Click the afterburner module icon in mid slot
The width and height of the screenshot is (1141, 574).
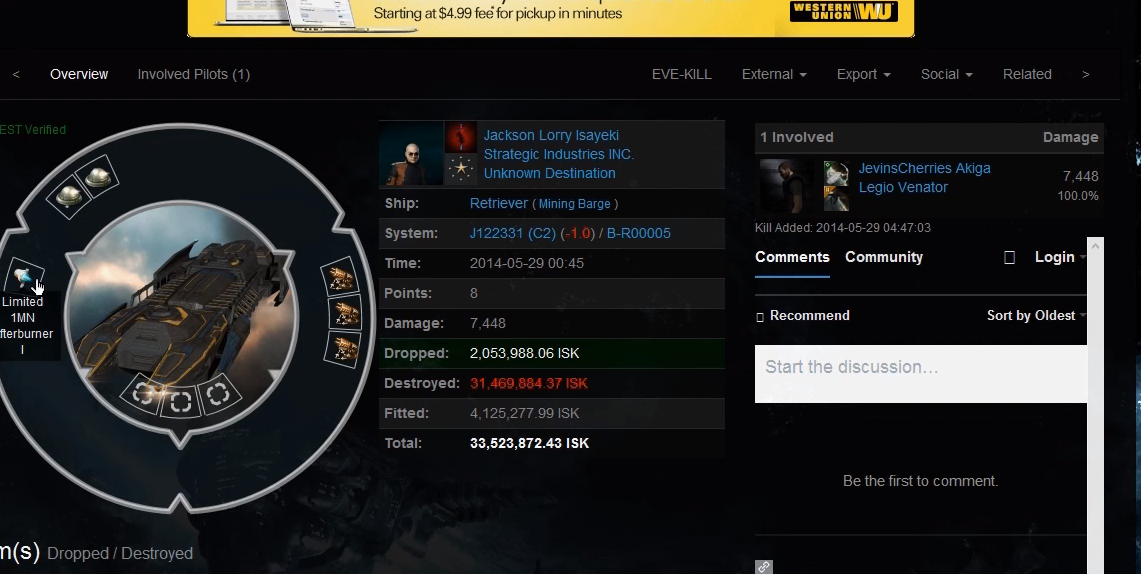coord(25,276)
